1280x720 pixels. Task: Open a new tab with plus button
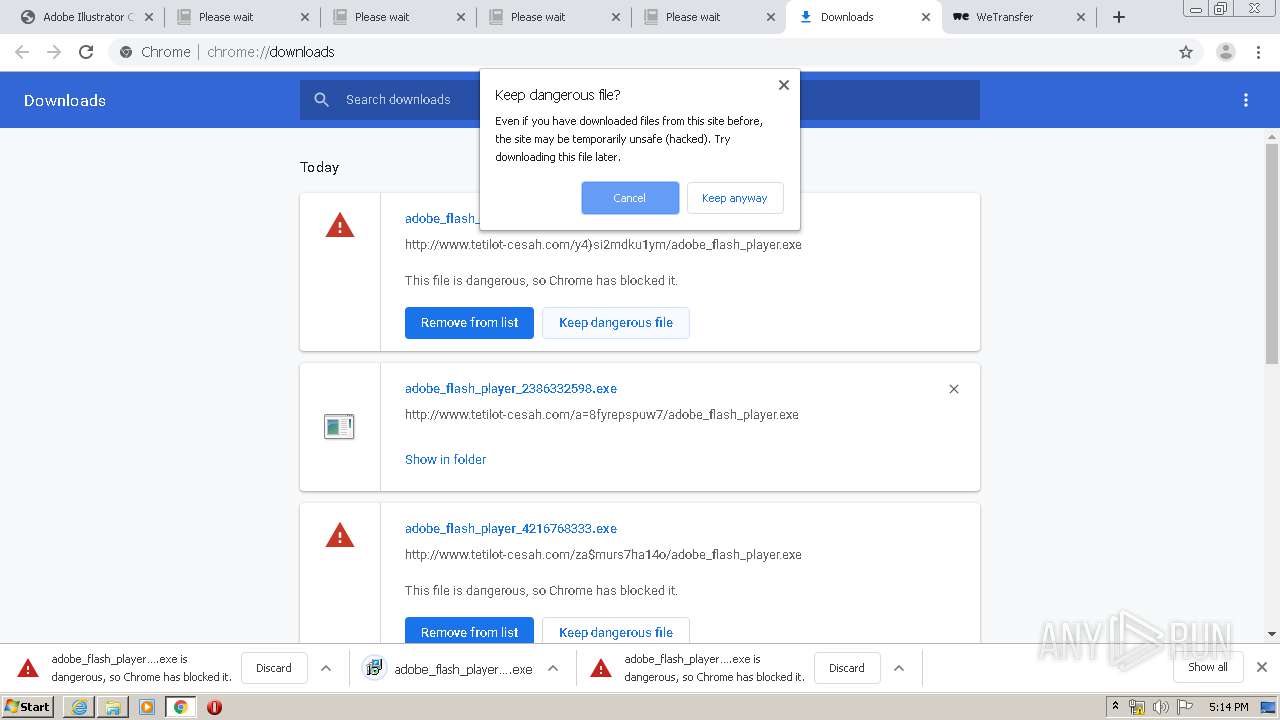(1119, 17)
